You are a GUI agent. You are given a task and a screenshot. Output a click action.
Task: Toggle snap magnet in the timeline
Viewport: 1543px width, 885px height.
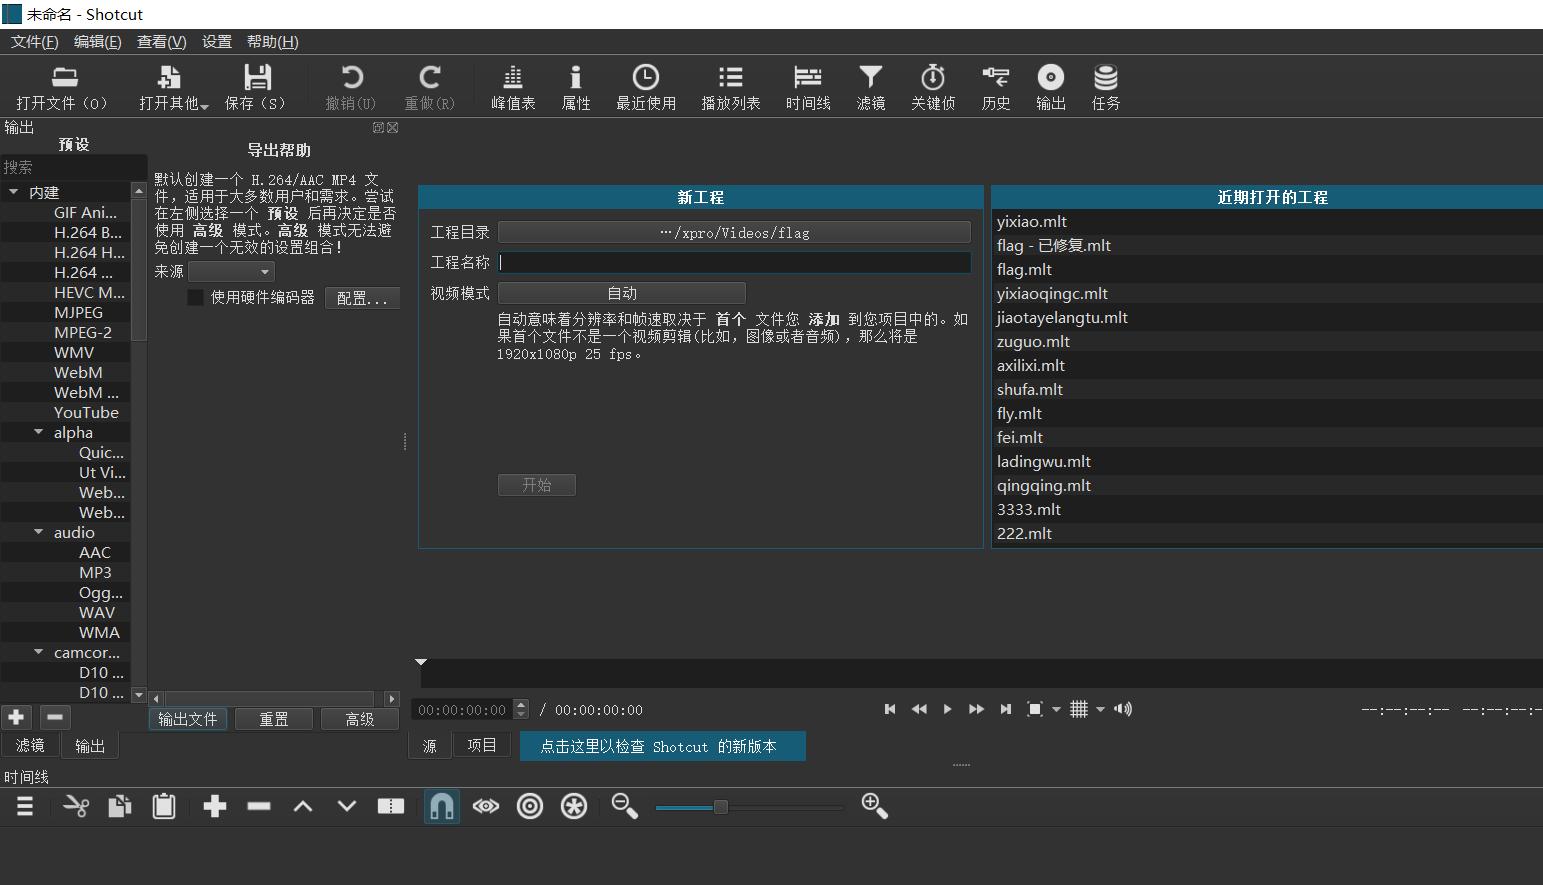[x=441, y=806]
